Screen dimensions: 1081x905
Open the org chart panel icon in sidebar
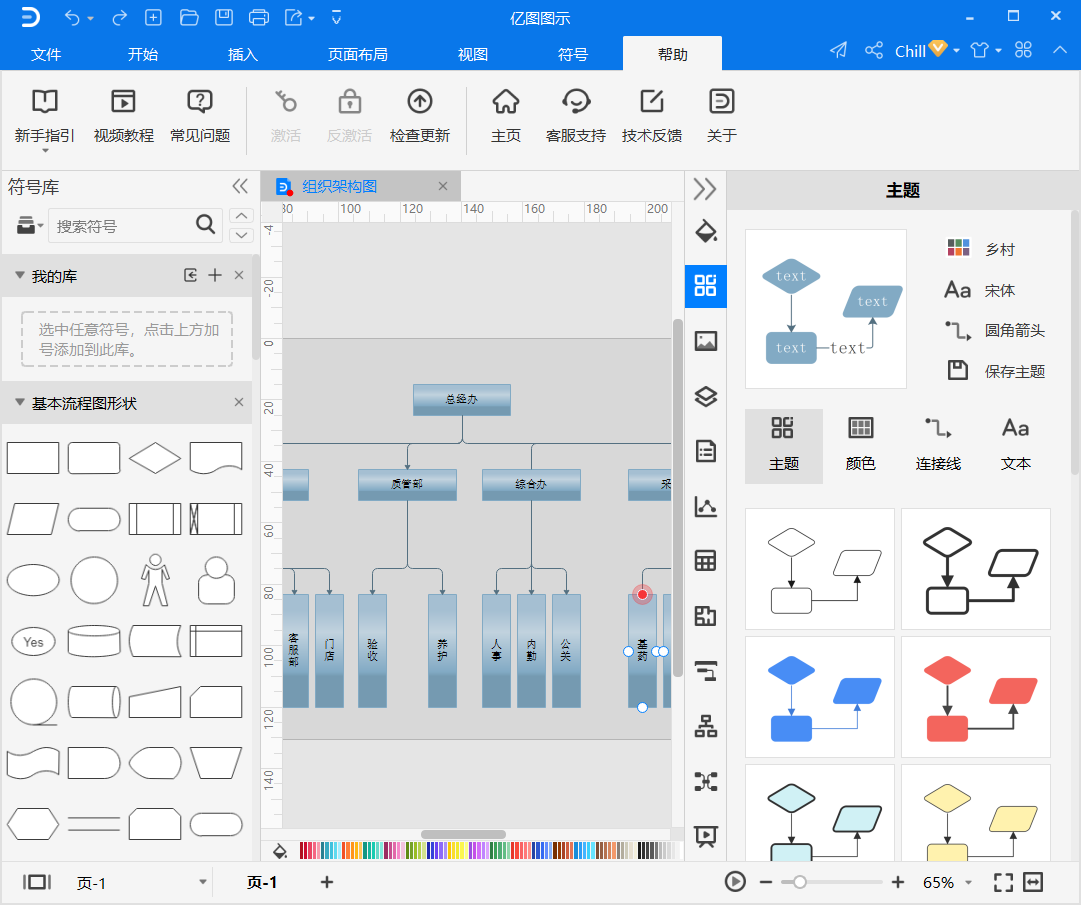(706, 726)
